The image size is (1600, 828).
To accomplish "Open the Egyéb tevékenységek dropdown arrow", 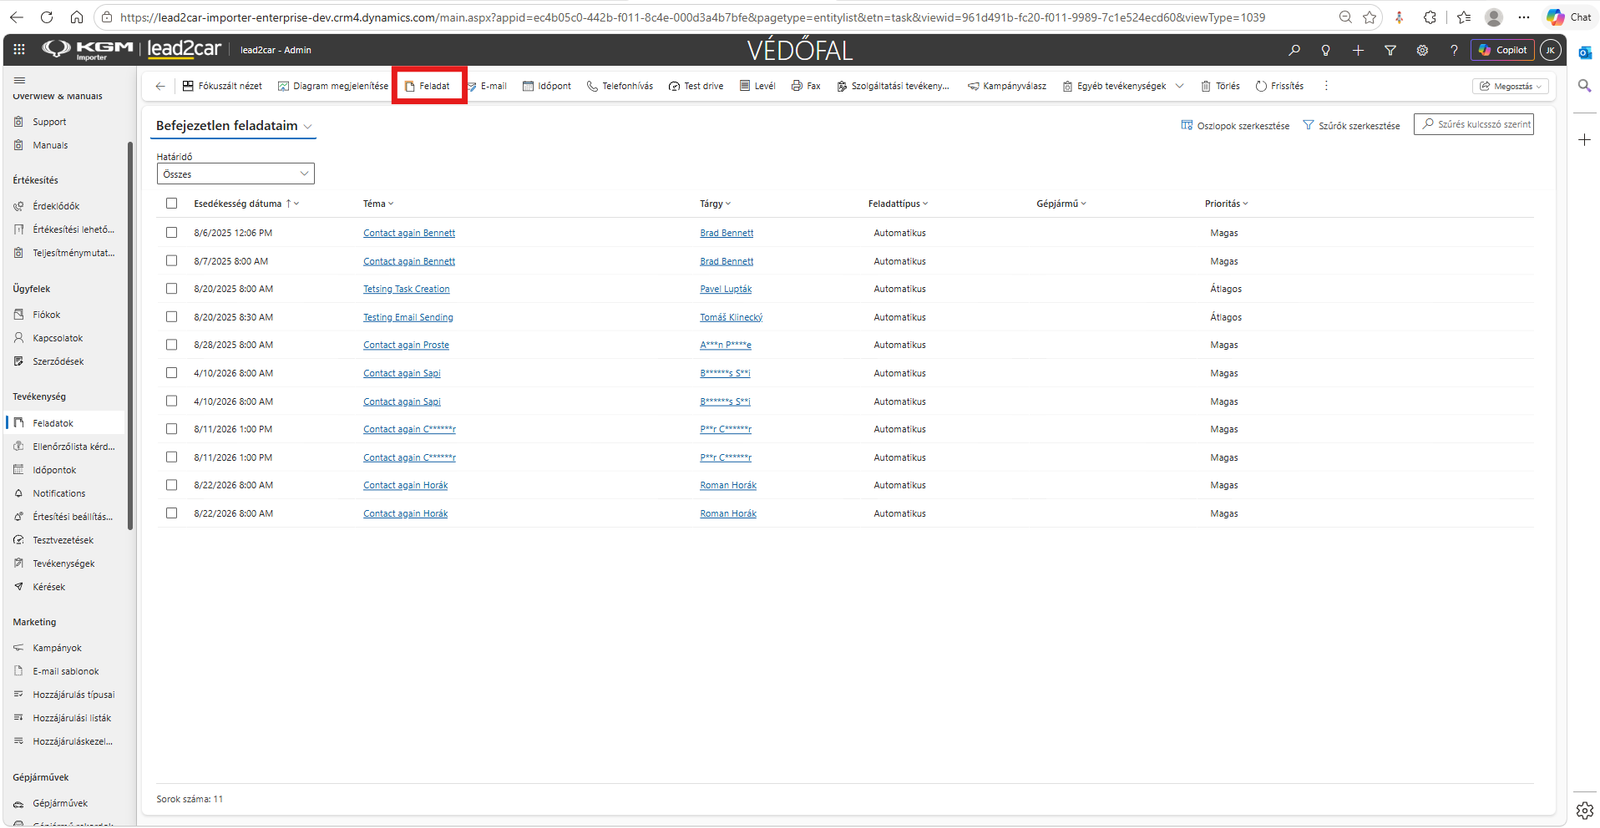I will pos(1180,86).
